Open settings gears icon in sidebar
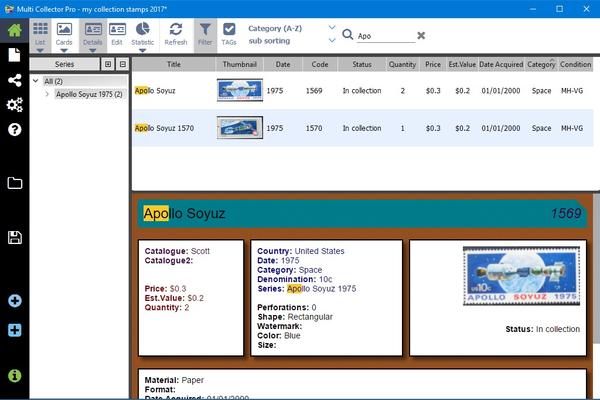The image size is (600, 400). pos(15,104)
